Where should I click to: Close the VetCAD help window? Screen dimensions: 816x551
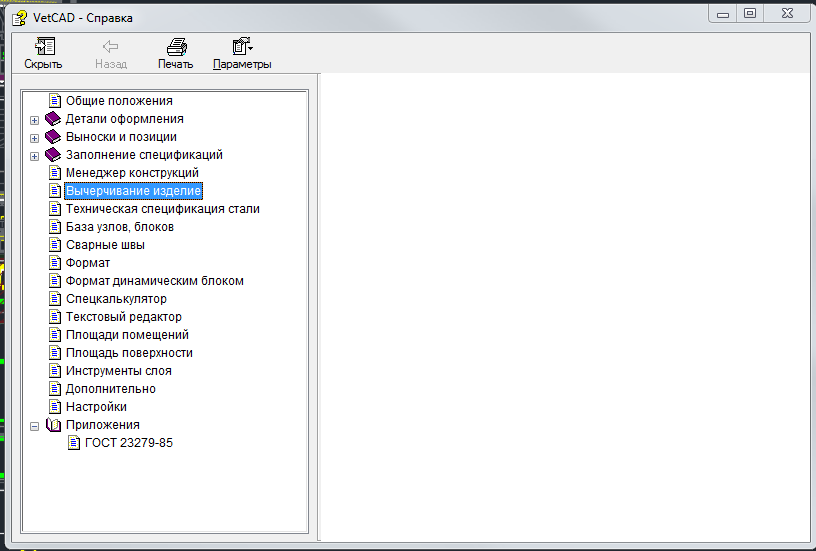(787, 14)
